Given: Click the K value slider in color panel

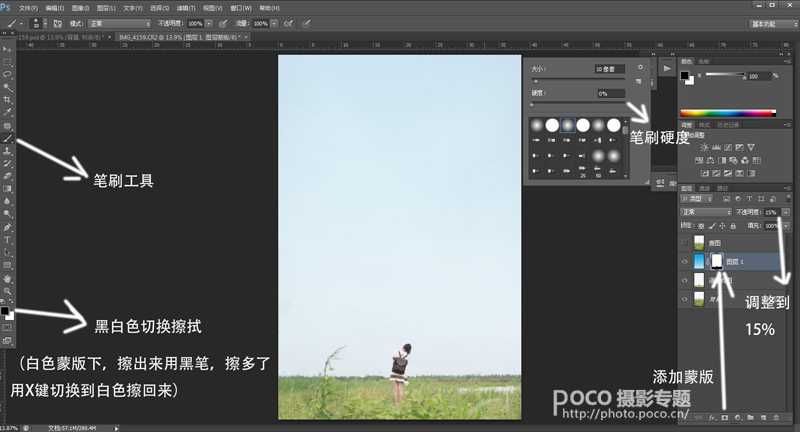Looking at the screenshot, I should click(x=725, y=75).
